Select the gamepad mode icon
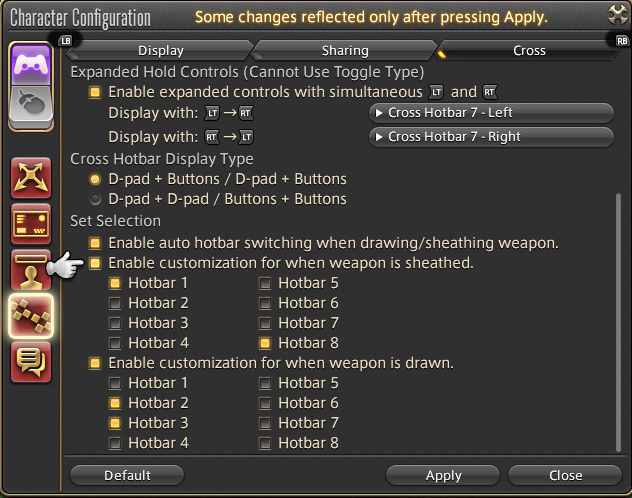This screenshot has height=498, width=632. tap(31, 65)
